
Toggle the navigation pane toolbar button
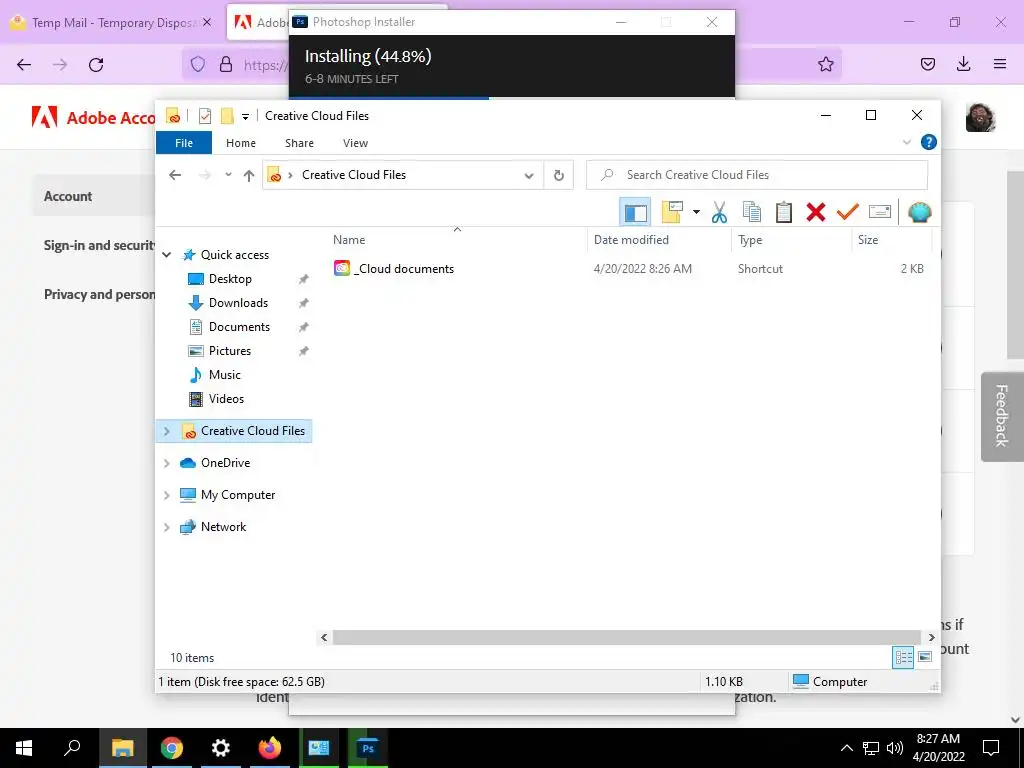(635, 212)
